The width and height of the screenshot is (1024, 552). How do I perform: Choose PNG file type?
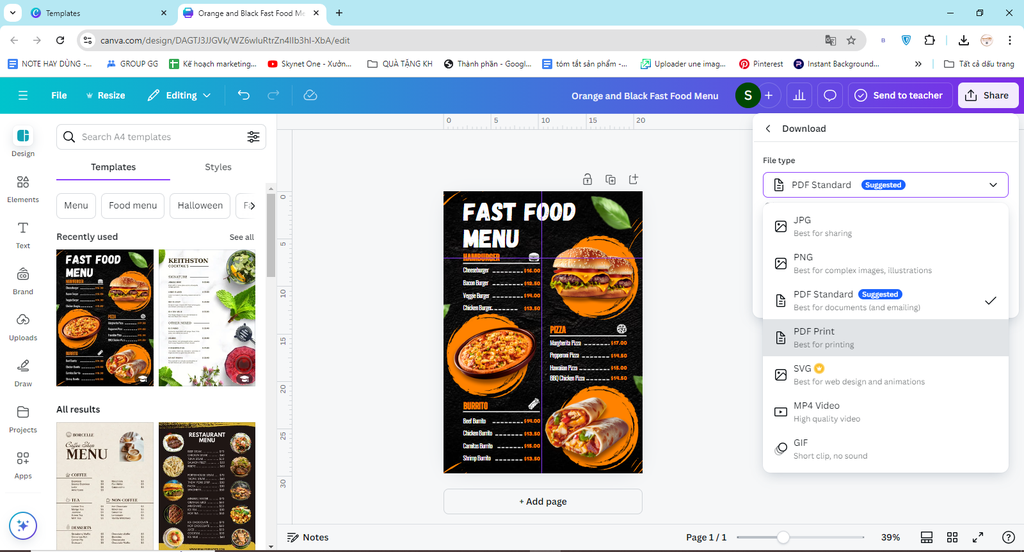[886, 263]
